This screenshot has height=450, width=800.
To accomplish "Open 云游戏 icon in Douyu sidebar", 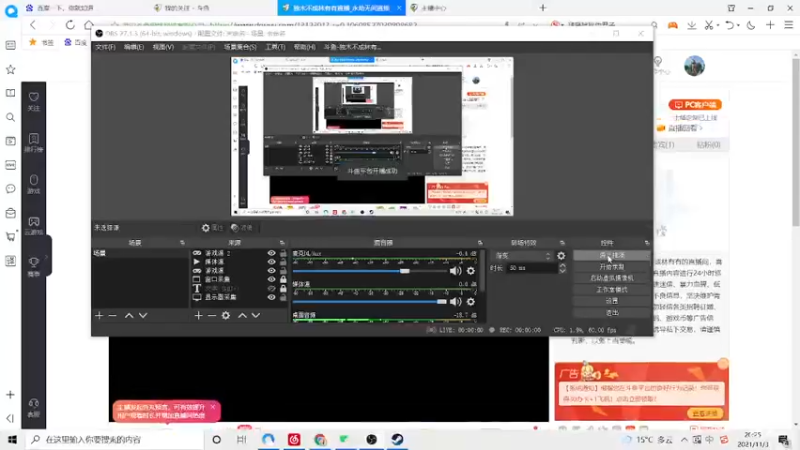I will click(x=34, y=225).
